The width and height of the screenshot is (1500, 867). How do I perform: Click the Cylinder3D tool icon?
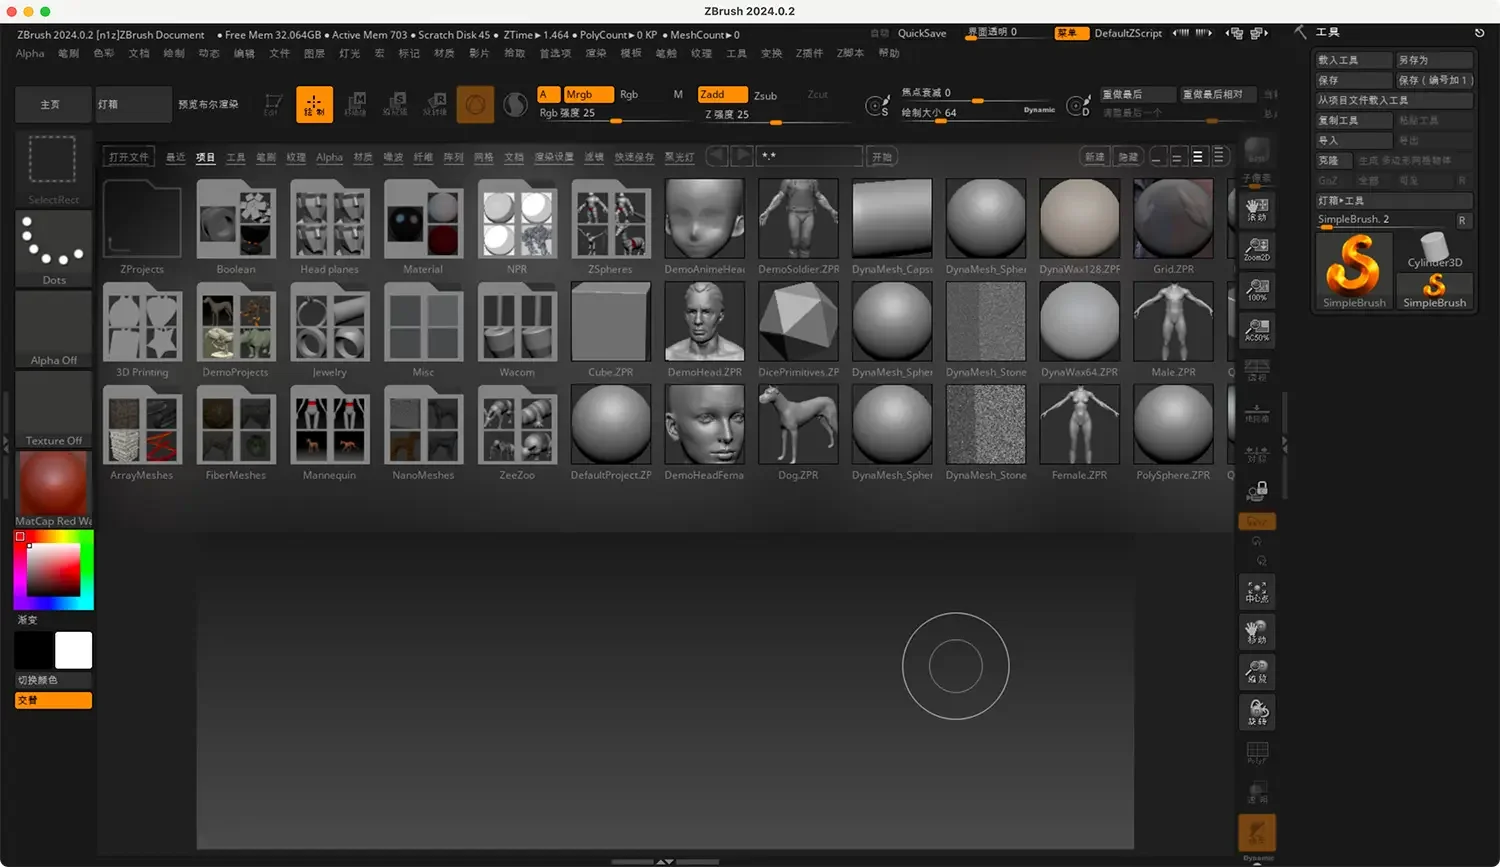click(x=1434, y=250)
